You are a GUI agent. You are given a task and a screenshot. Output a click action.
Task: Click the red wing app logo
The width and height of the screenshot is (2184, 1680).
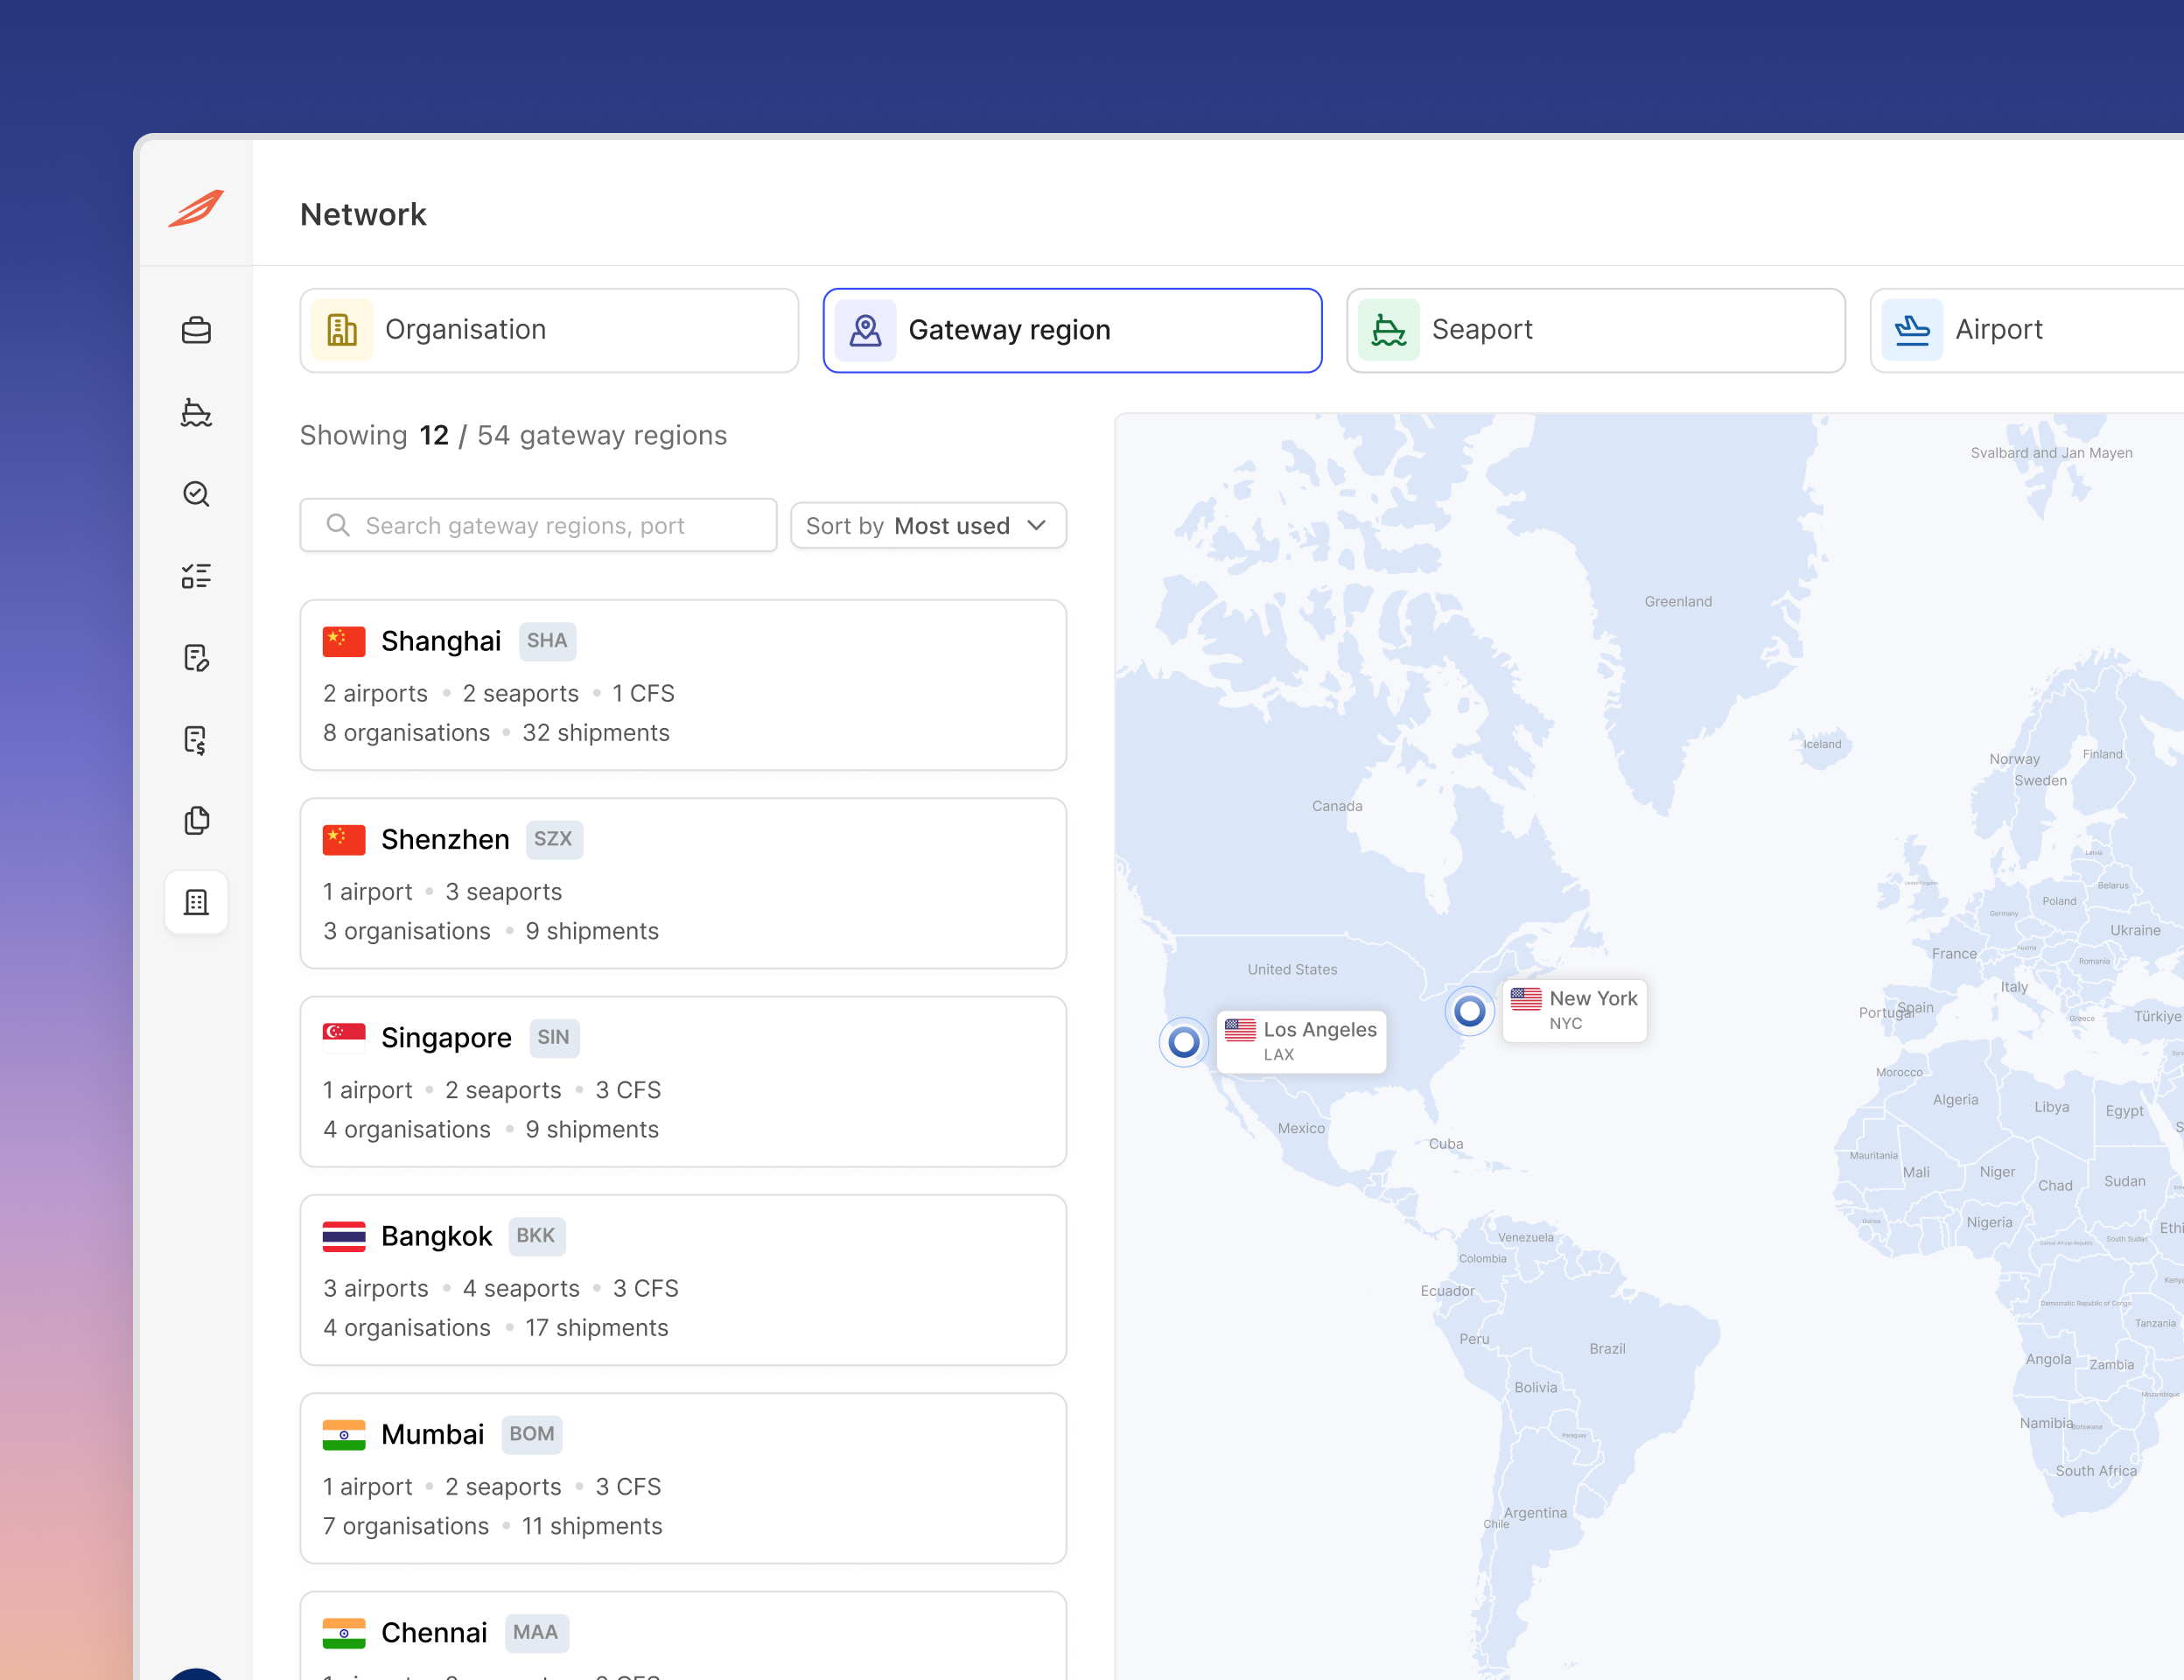[x=196, y=208]
